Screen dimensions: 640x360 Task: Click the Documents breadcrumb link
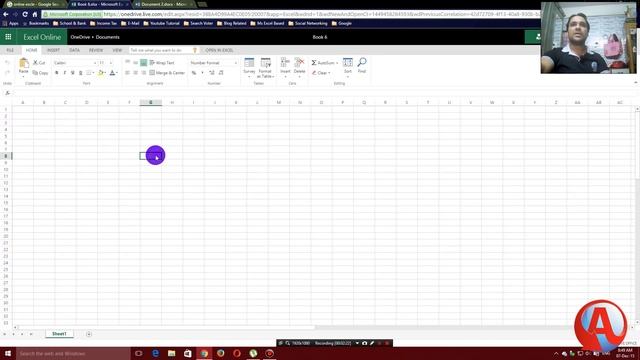point(108,37)
